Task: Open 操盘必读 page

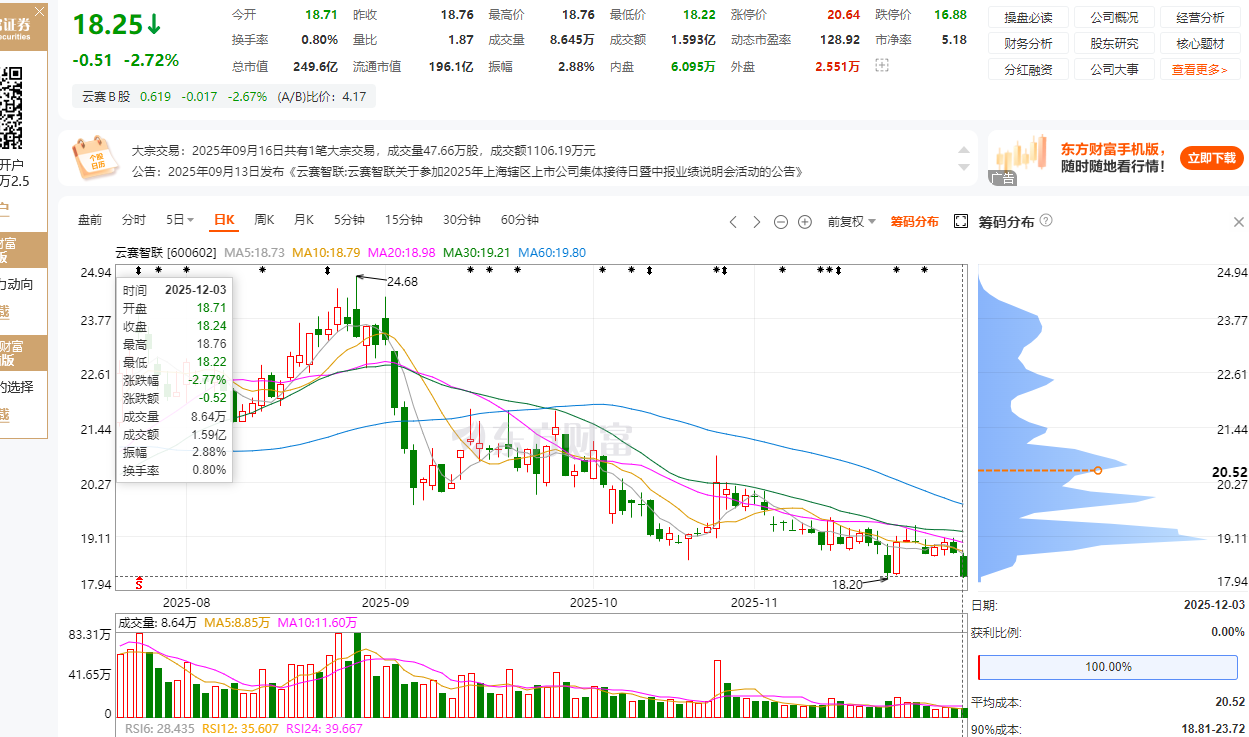Action: point(1028,18)
